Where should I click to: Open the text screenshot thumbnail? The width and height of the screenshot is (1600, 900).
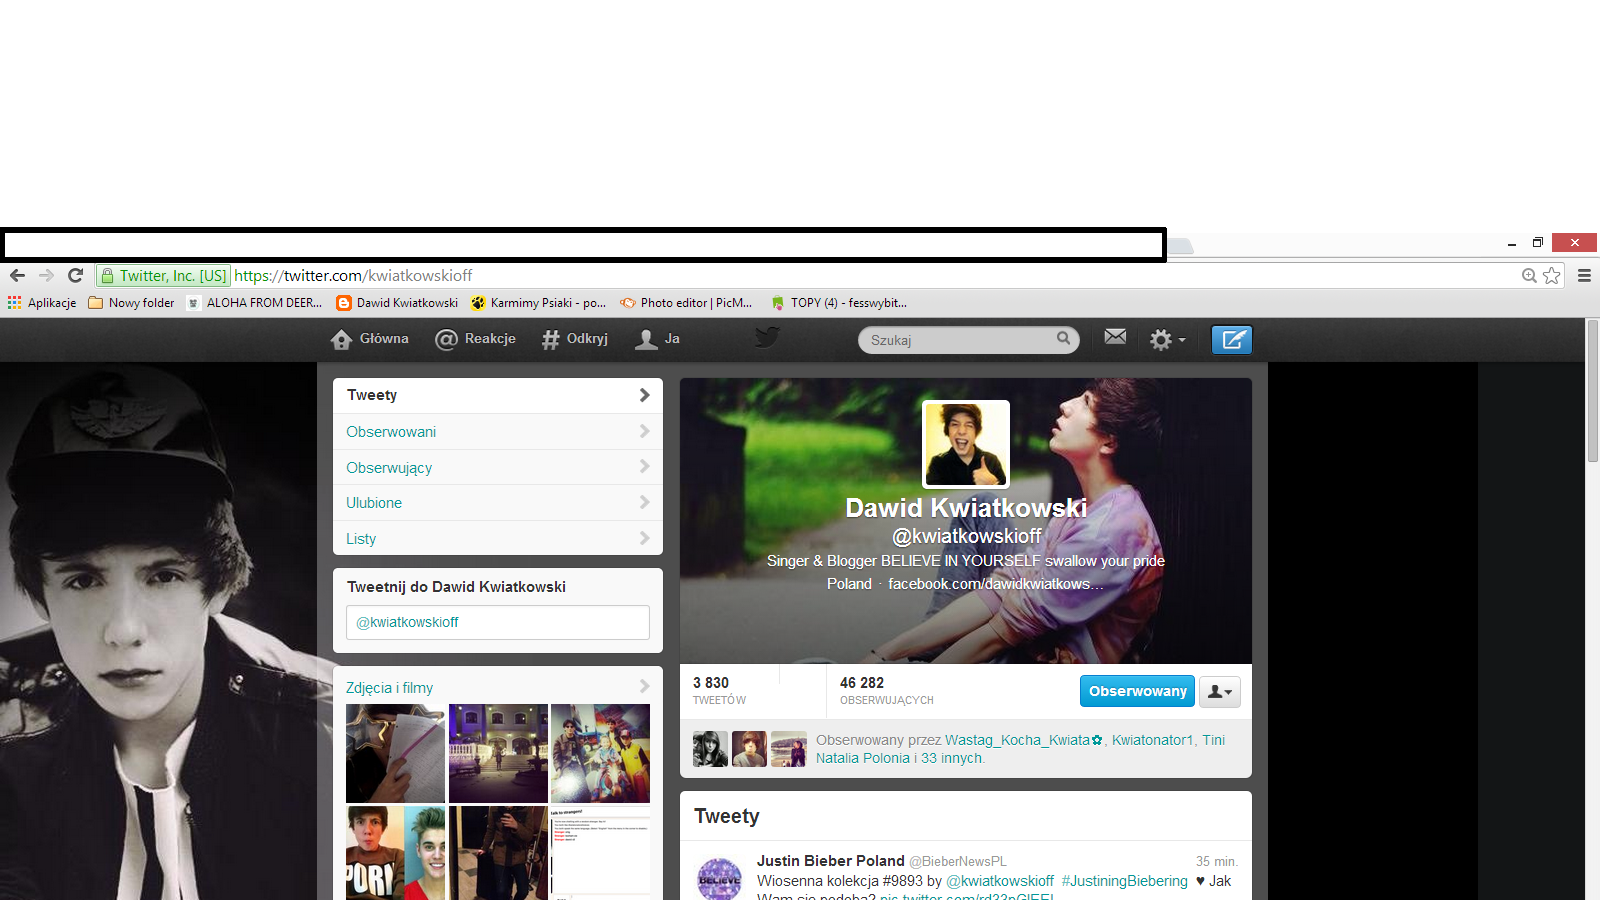point(600,853)
